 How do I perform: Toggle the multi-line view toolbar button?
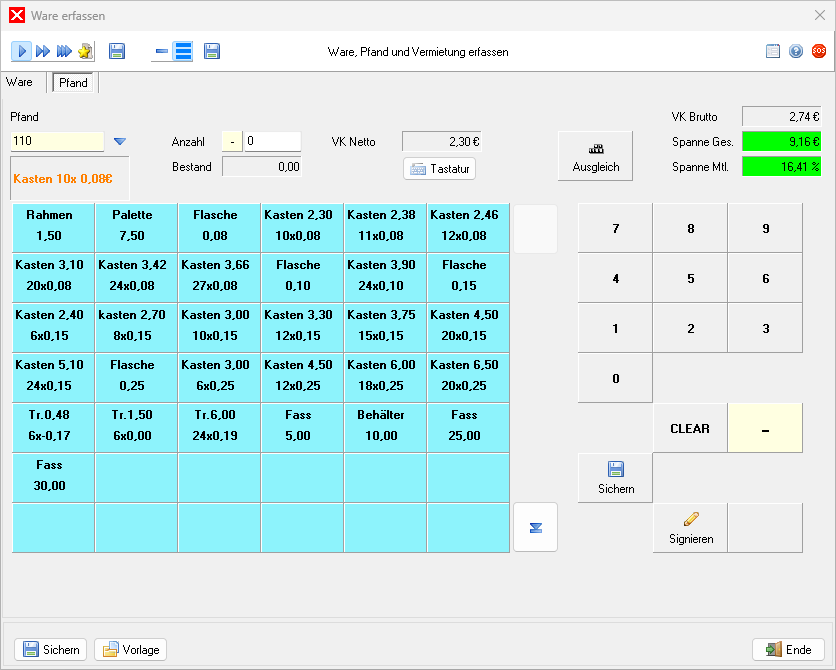(x=183, y=51)
